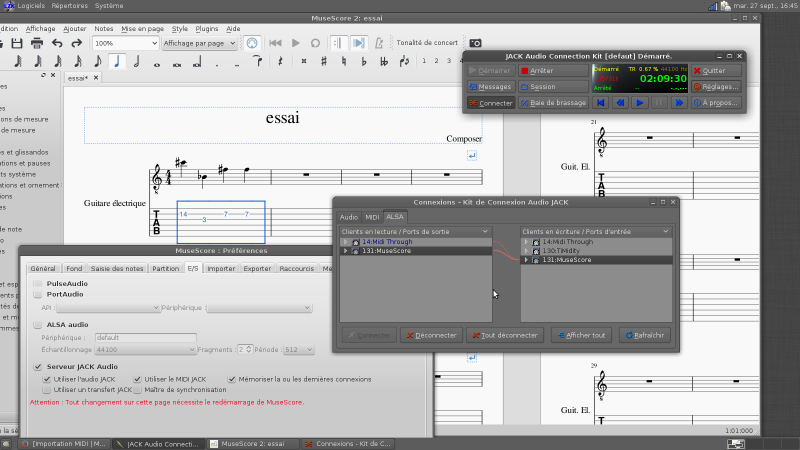This screenshot has width=800, height=450.
Task: Uncheck Utiliser le MIDI JACK option
Action: point(136,379)
